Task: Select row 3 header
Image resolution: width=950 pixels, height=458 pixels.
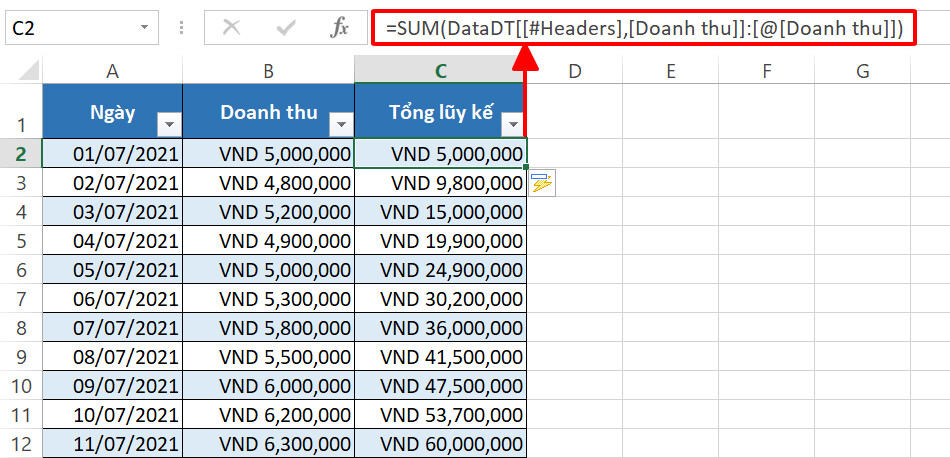Action: pyautogui.click(x=21, y=182)
